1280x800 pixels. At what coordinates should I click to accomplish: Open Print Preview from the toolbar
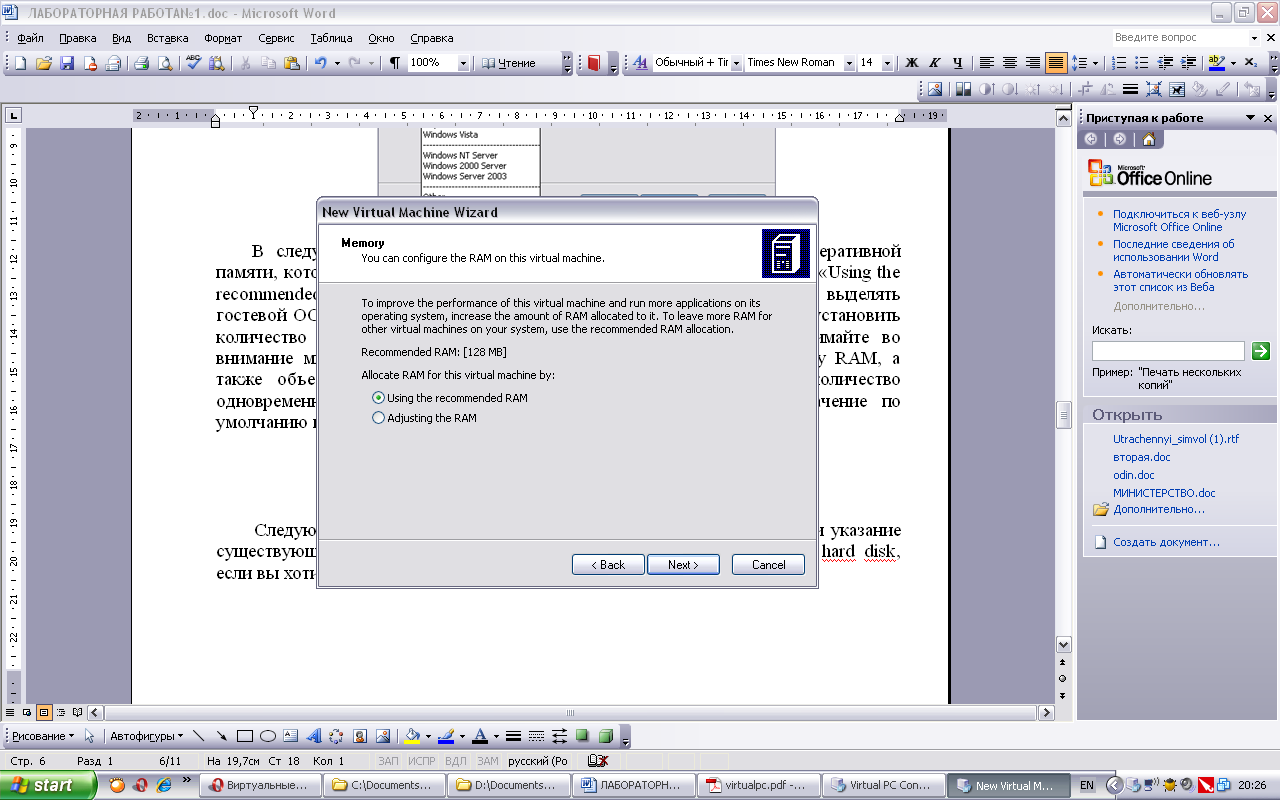click(165, 63)
